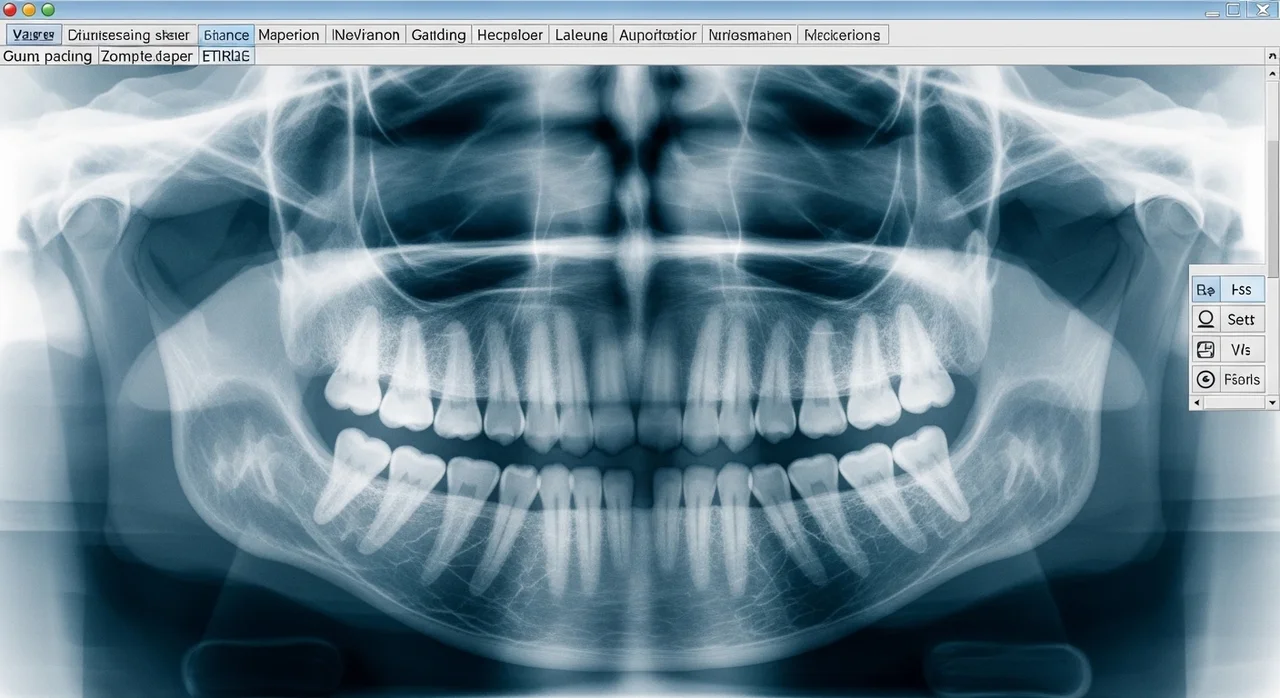Click the save disk icon beside Vls
The width and height of the screenshot is (1280, 698).
pyautogui.click(x=1206, y=350)
